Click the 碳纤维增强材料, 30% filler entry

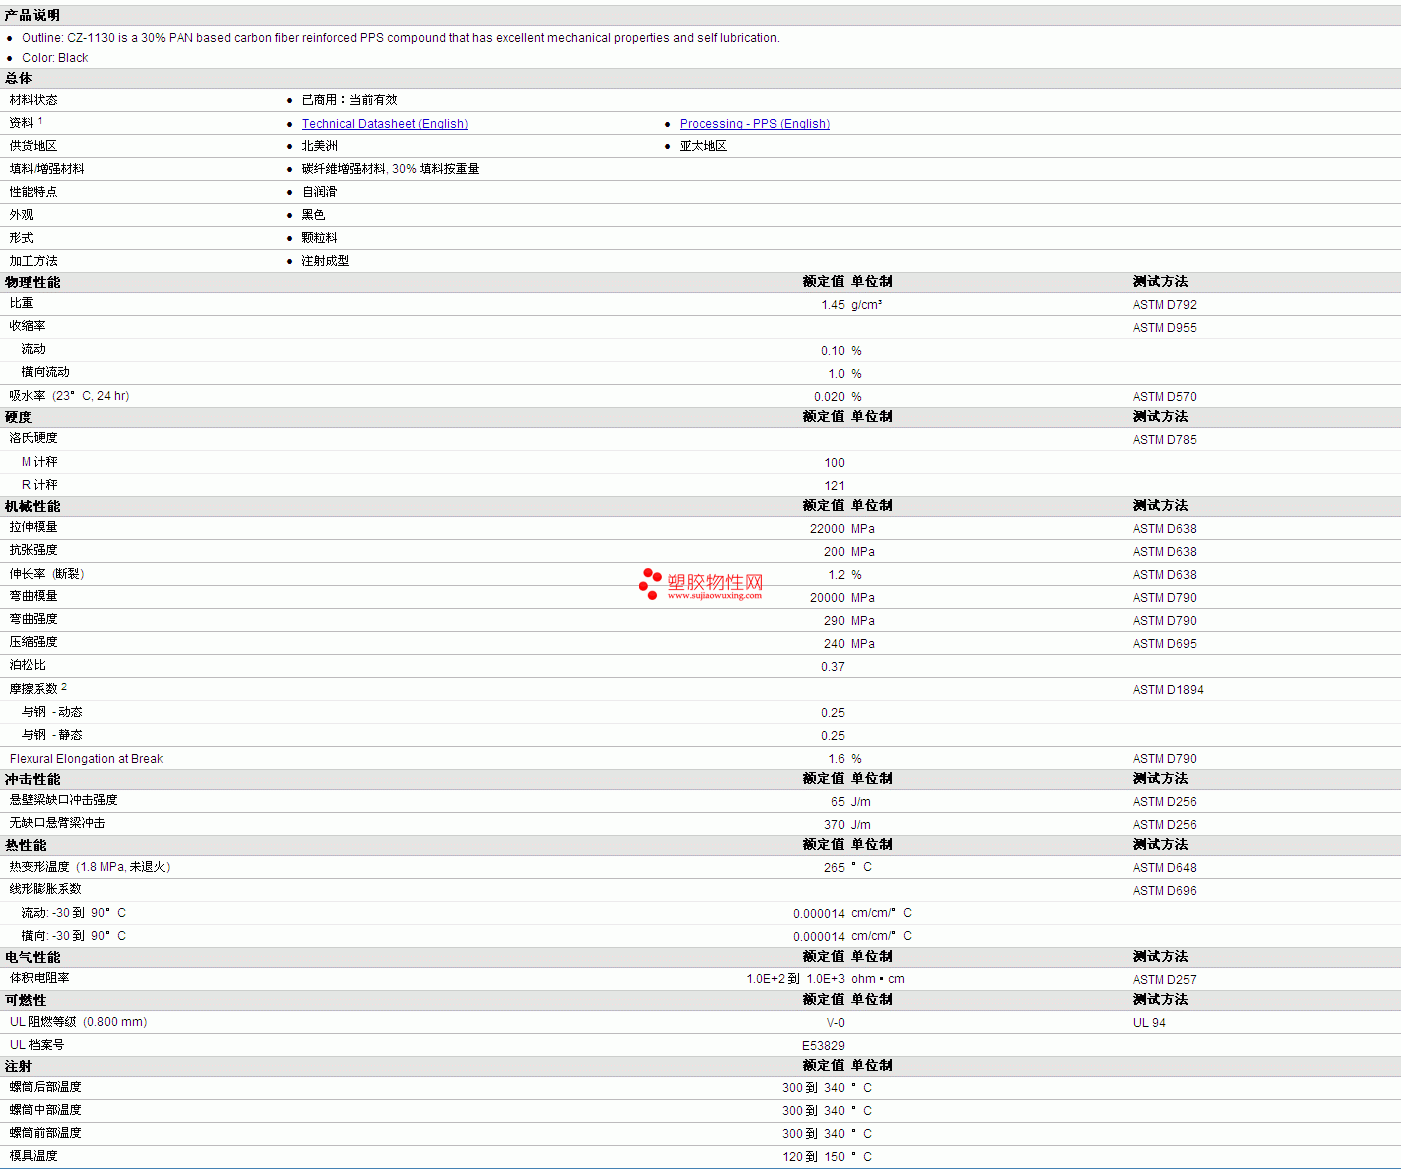[391, 169]
